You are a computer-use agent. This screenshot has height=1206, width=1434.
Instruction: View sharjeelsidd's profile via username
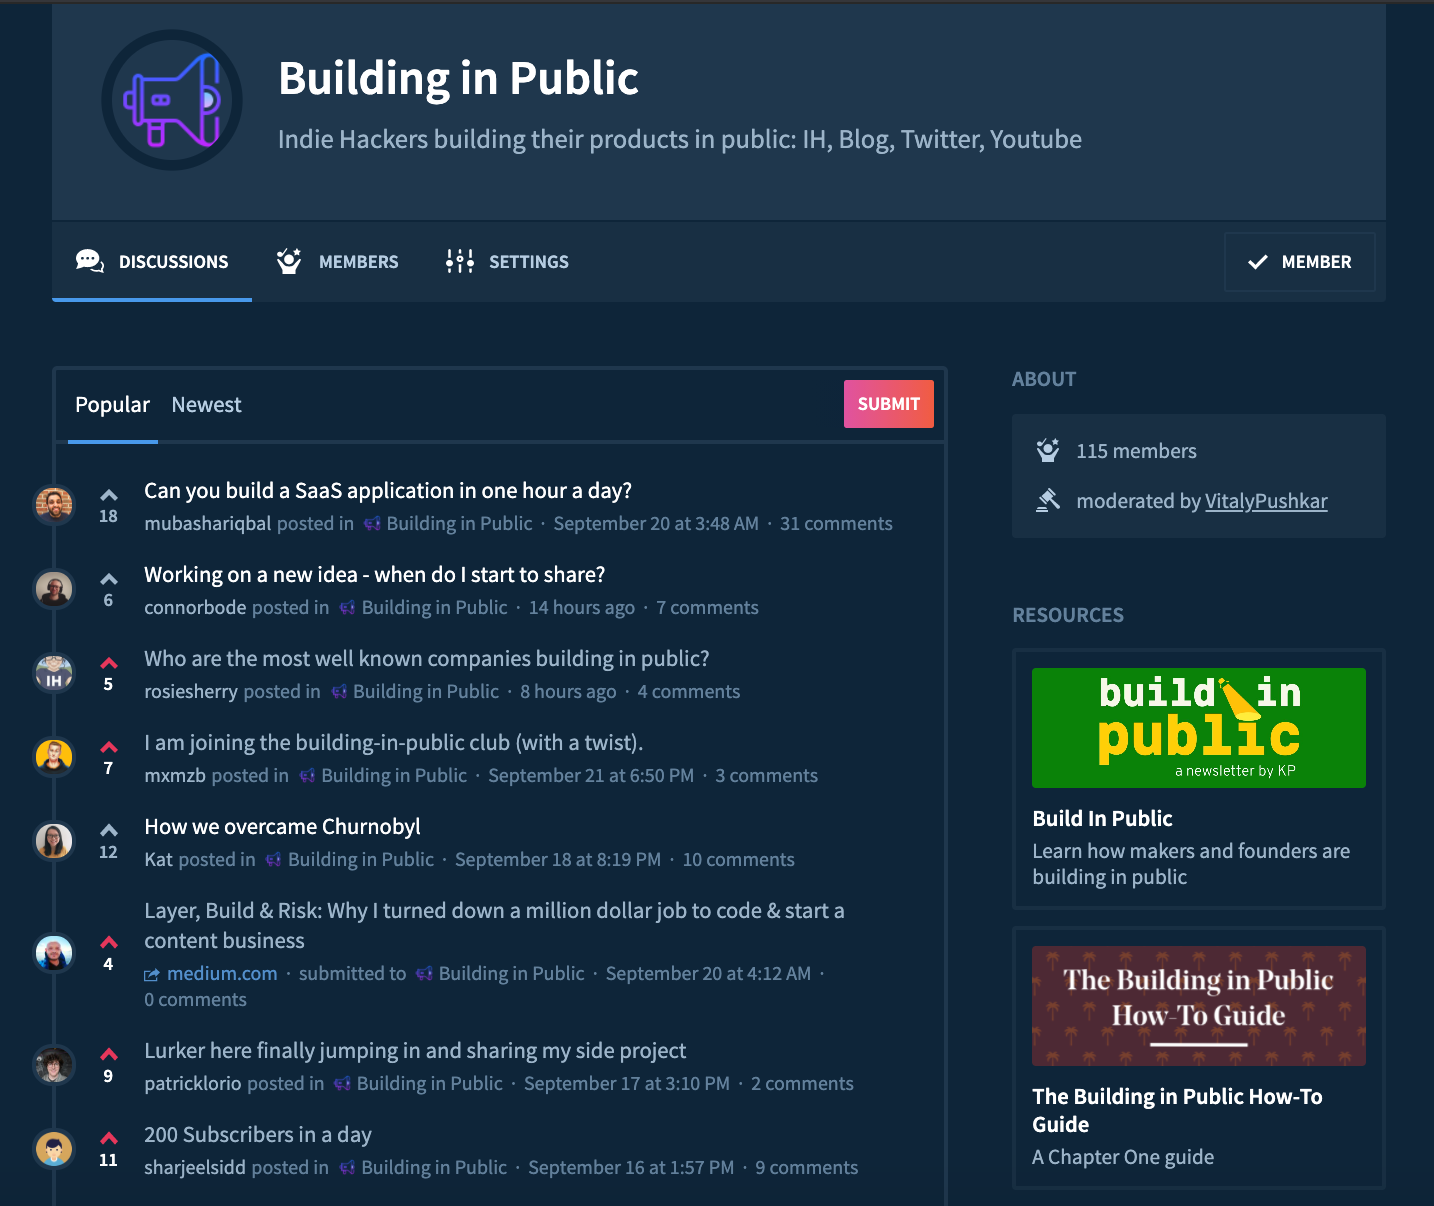[x=195, y=1168]
